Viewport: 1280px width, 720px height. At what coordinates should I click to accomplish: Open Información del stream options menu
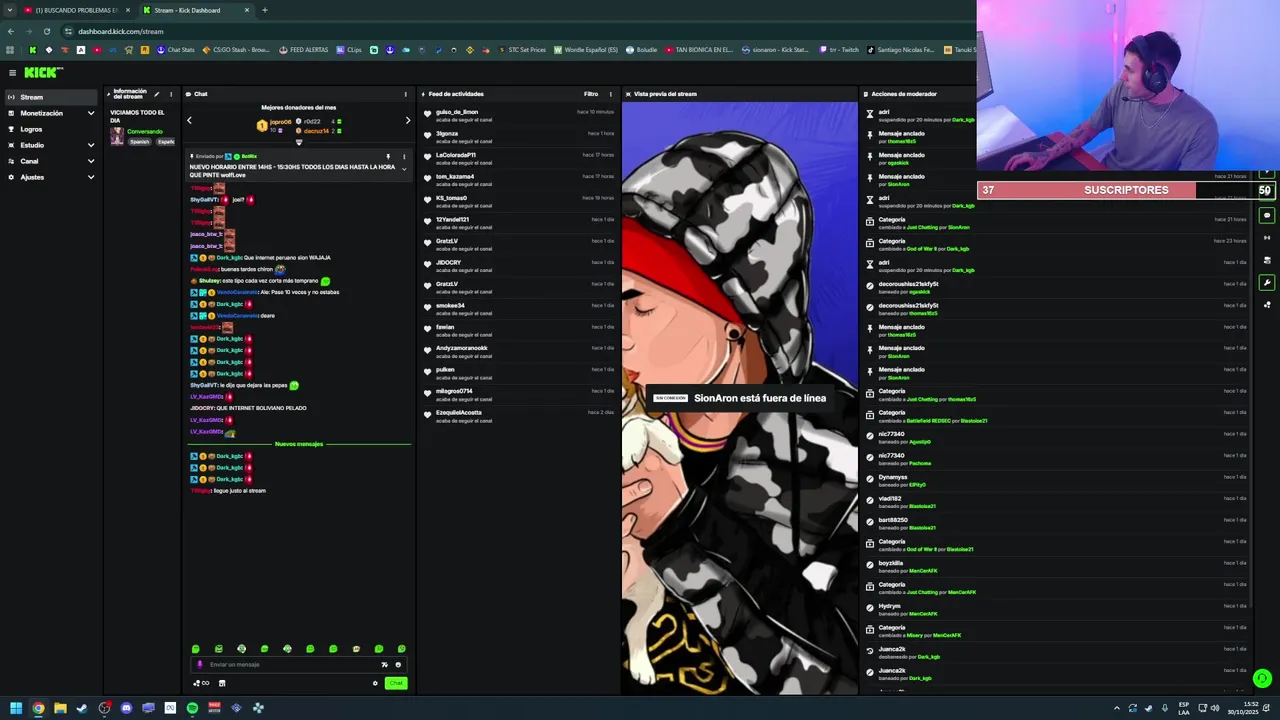(x=171, y=94)
